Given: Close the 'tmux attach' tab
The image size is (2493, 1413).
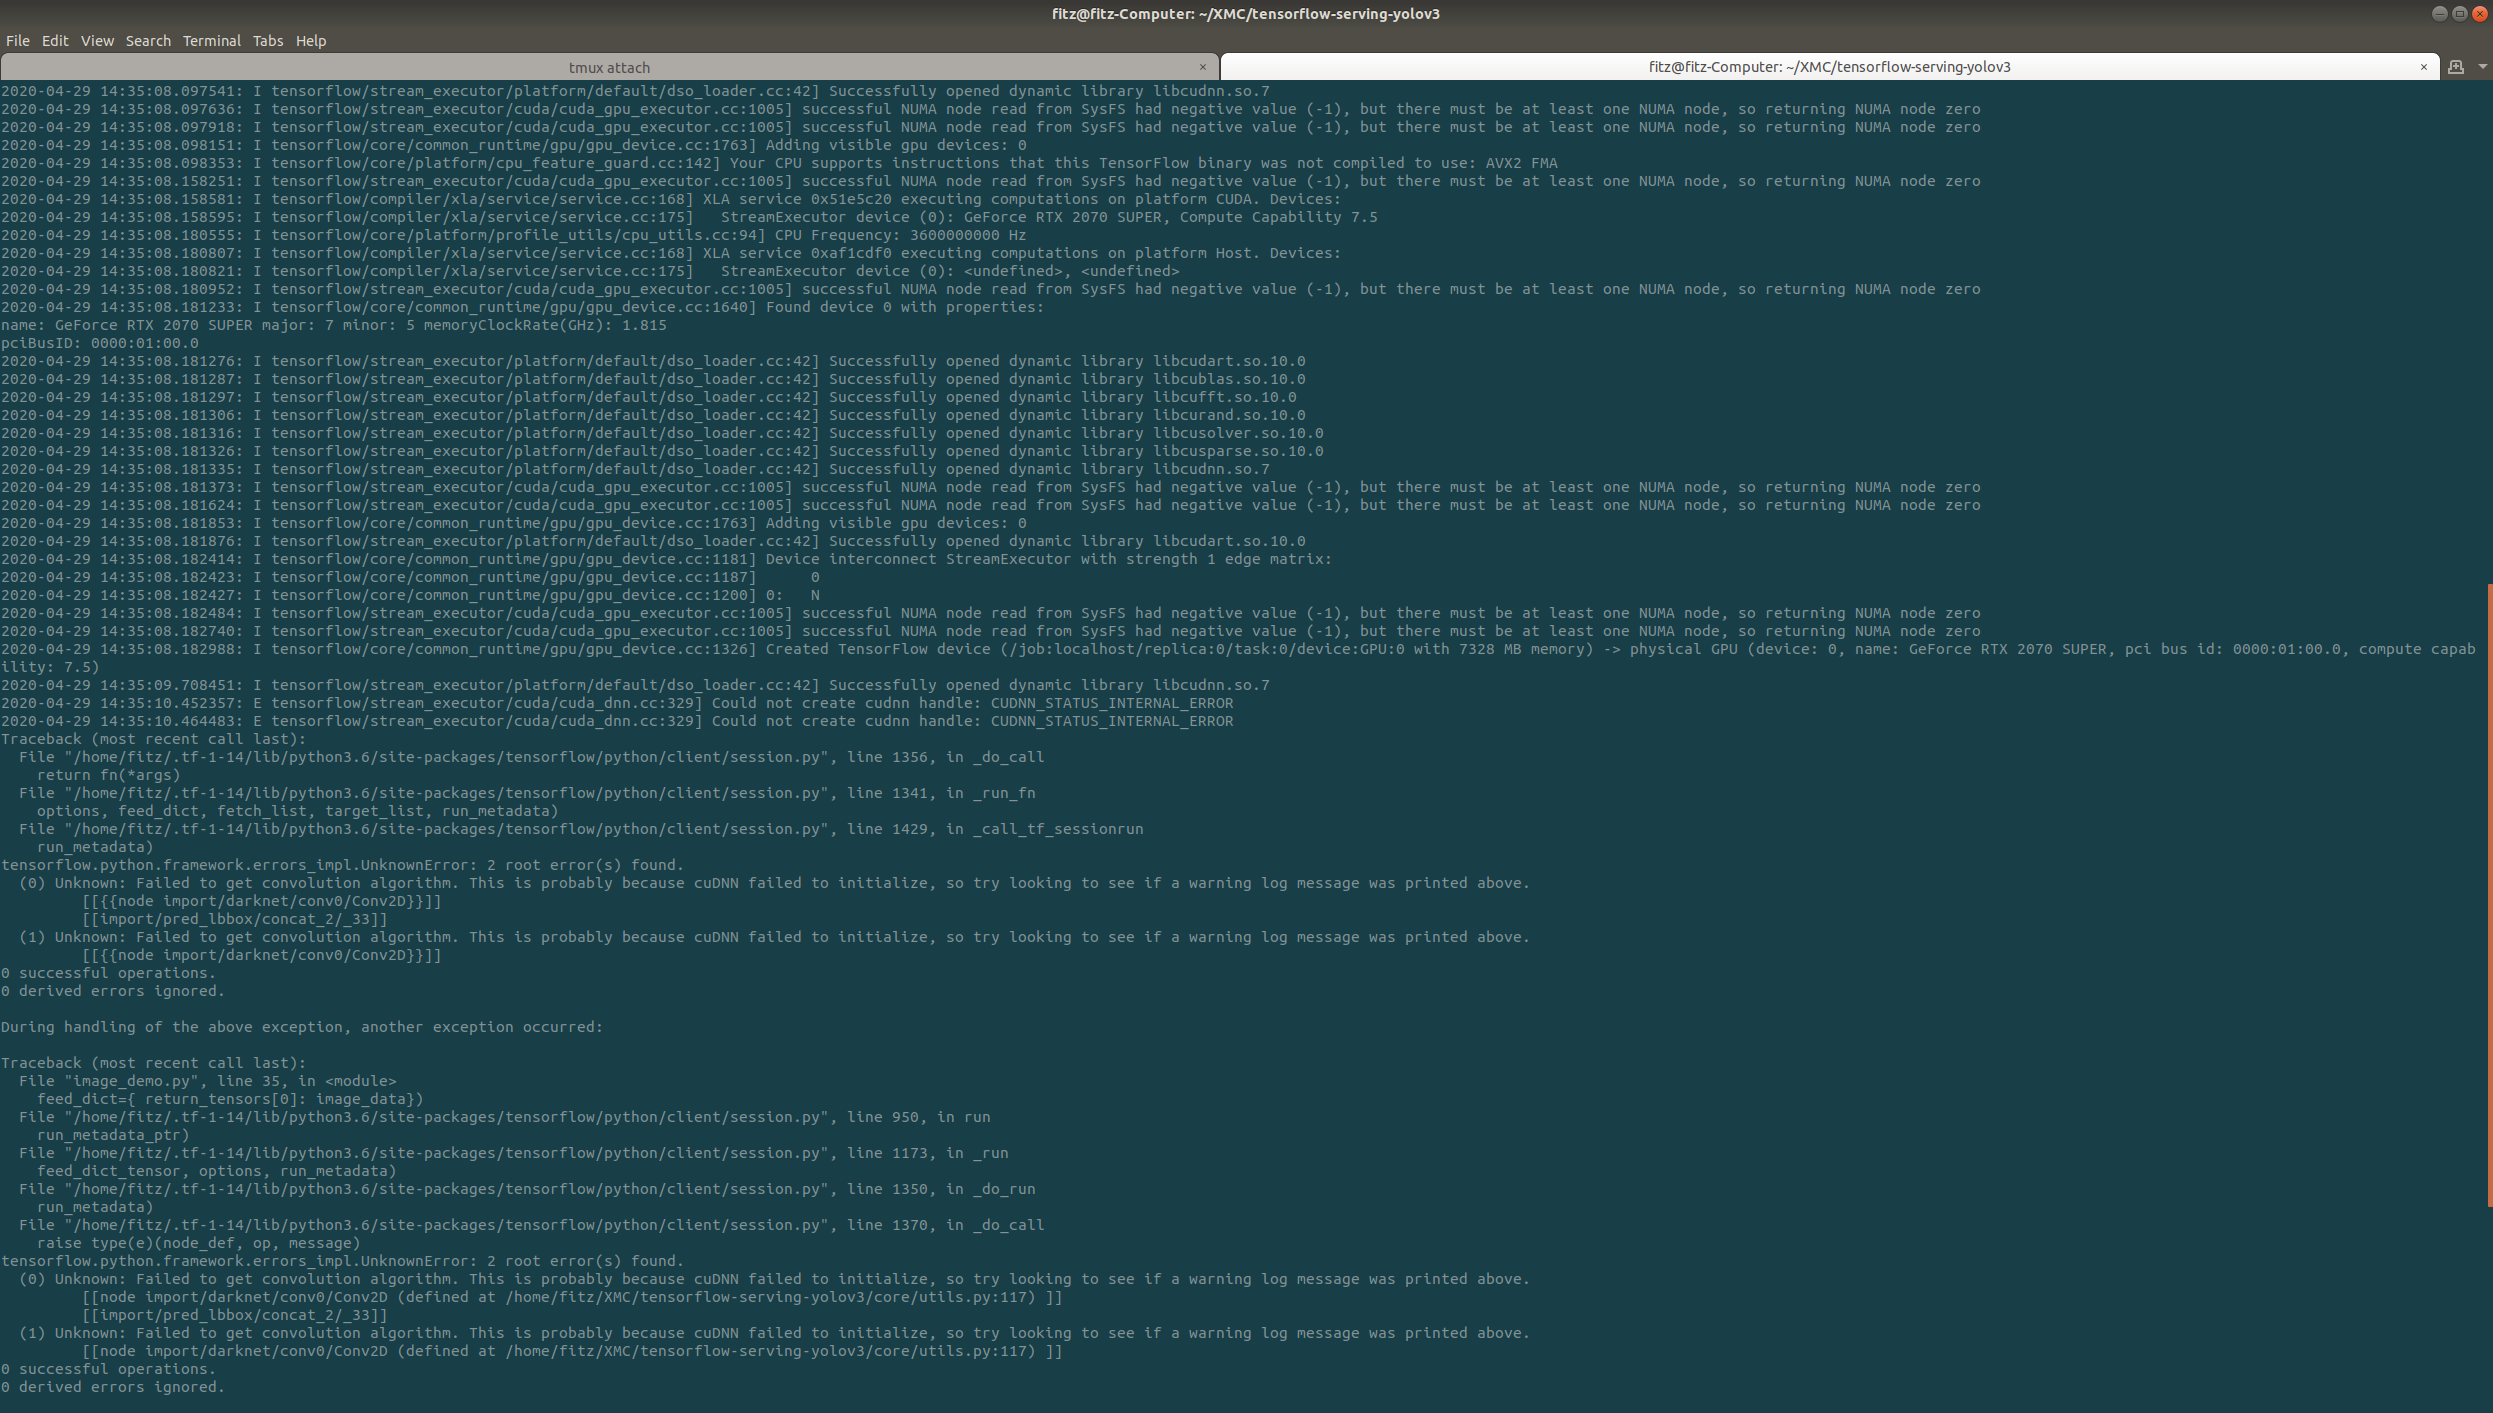Looking at the screenshot, I should point(1202,67).
